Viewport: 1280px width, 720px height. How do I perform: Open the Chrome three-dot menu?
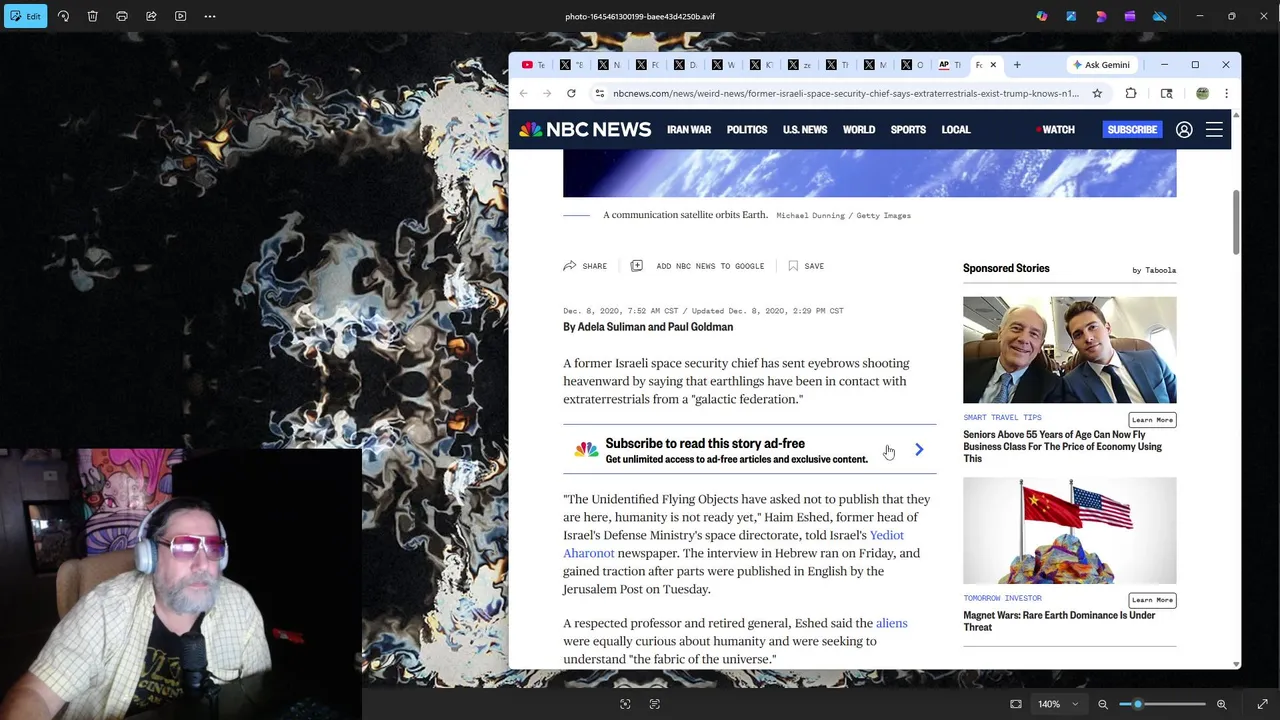point(1226,93)
